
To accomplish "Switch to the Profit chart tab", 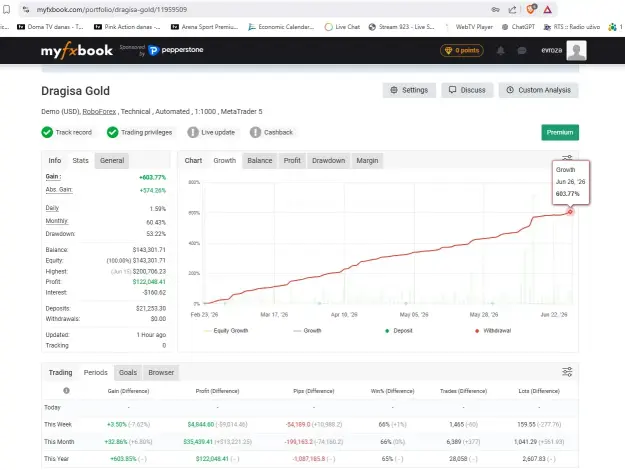I will point(292,161).
